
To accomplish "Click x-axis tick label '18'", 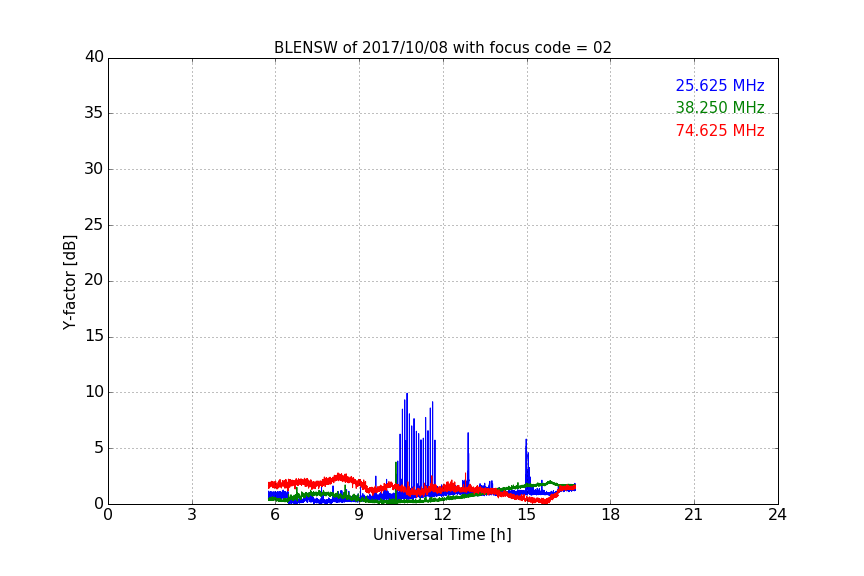I will (611, 515).
